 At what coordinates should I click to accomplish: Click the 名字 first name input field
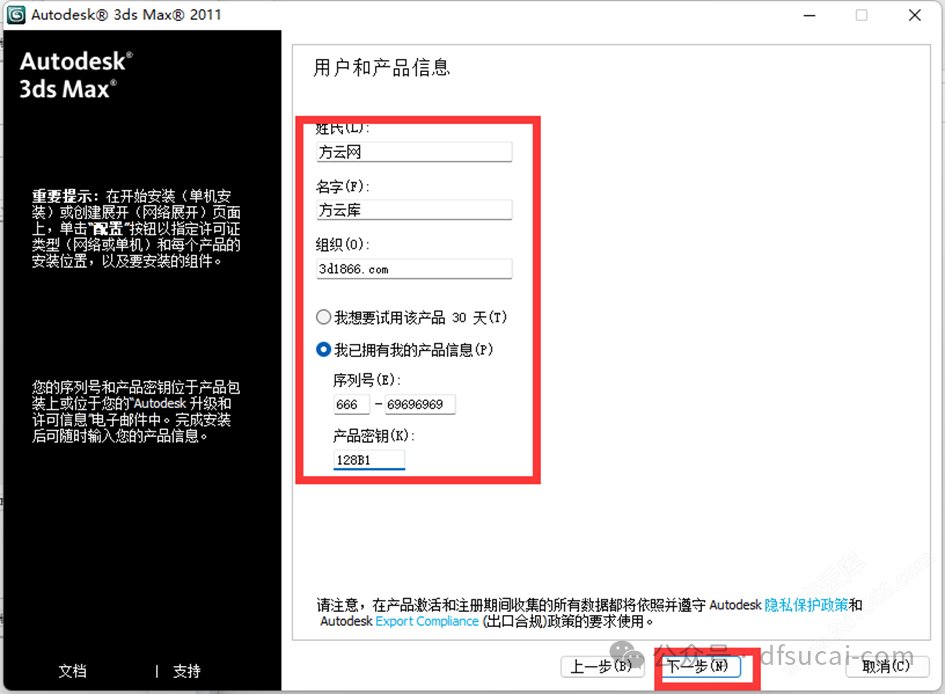413,210
